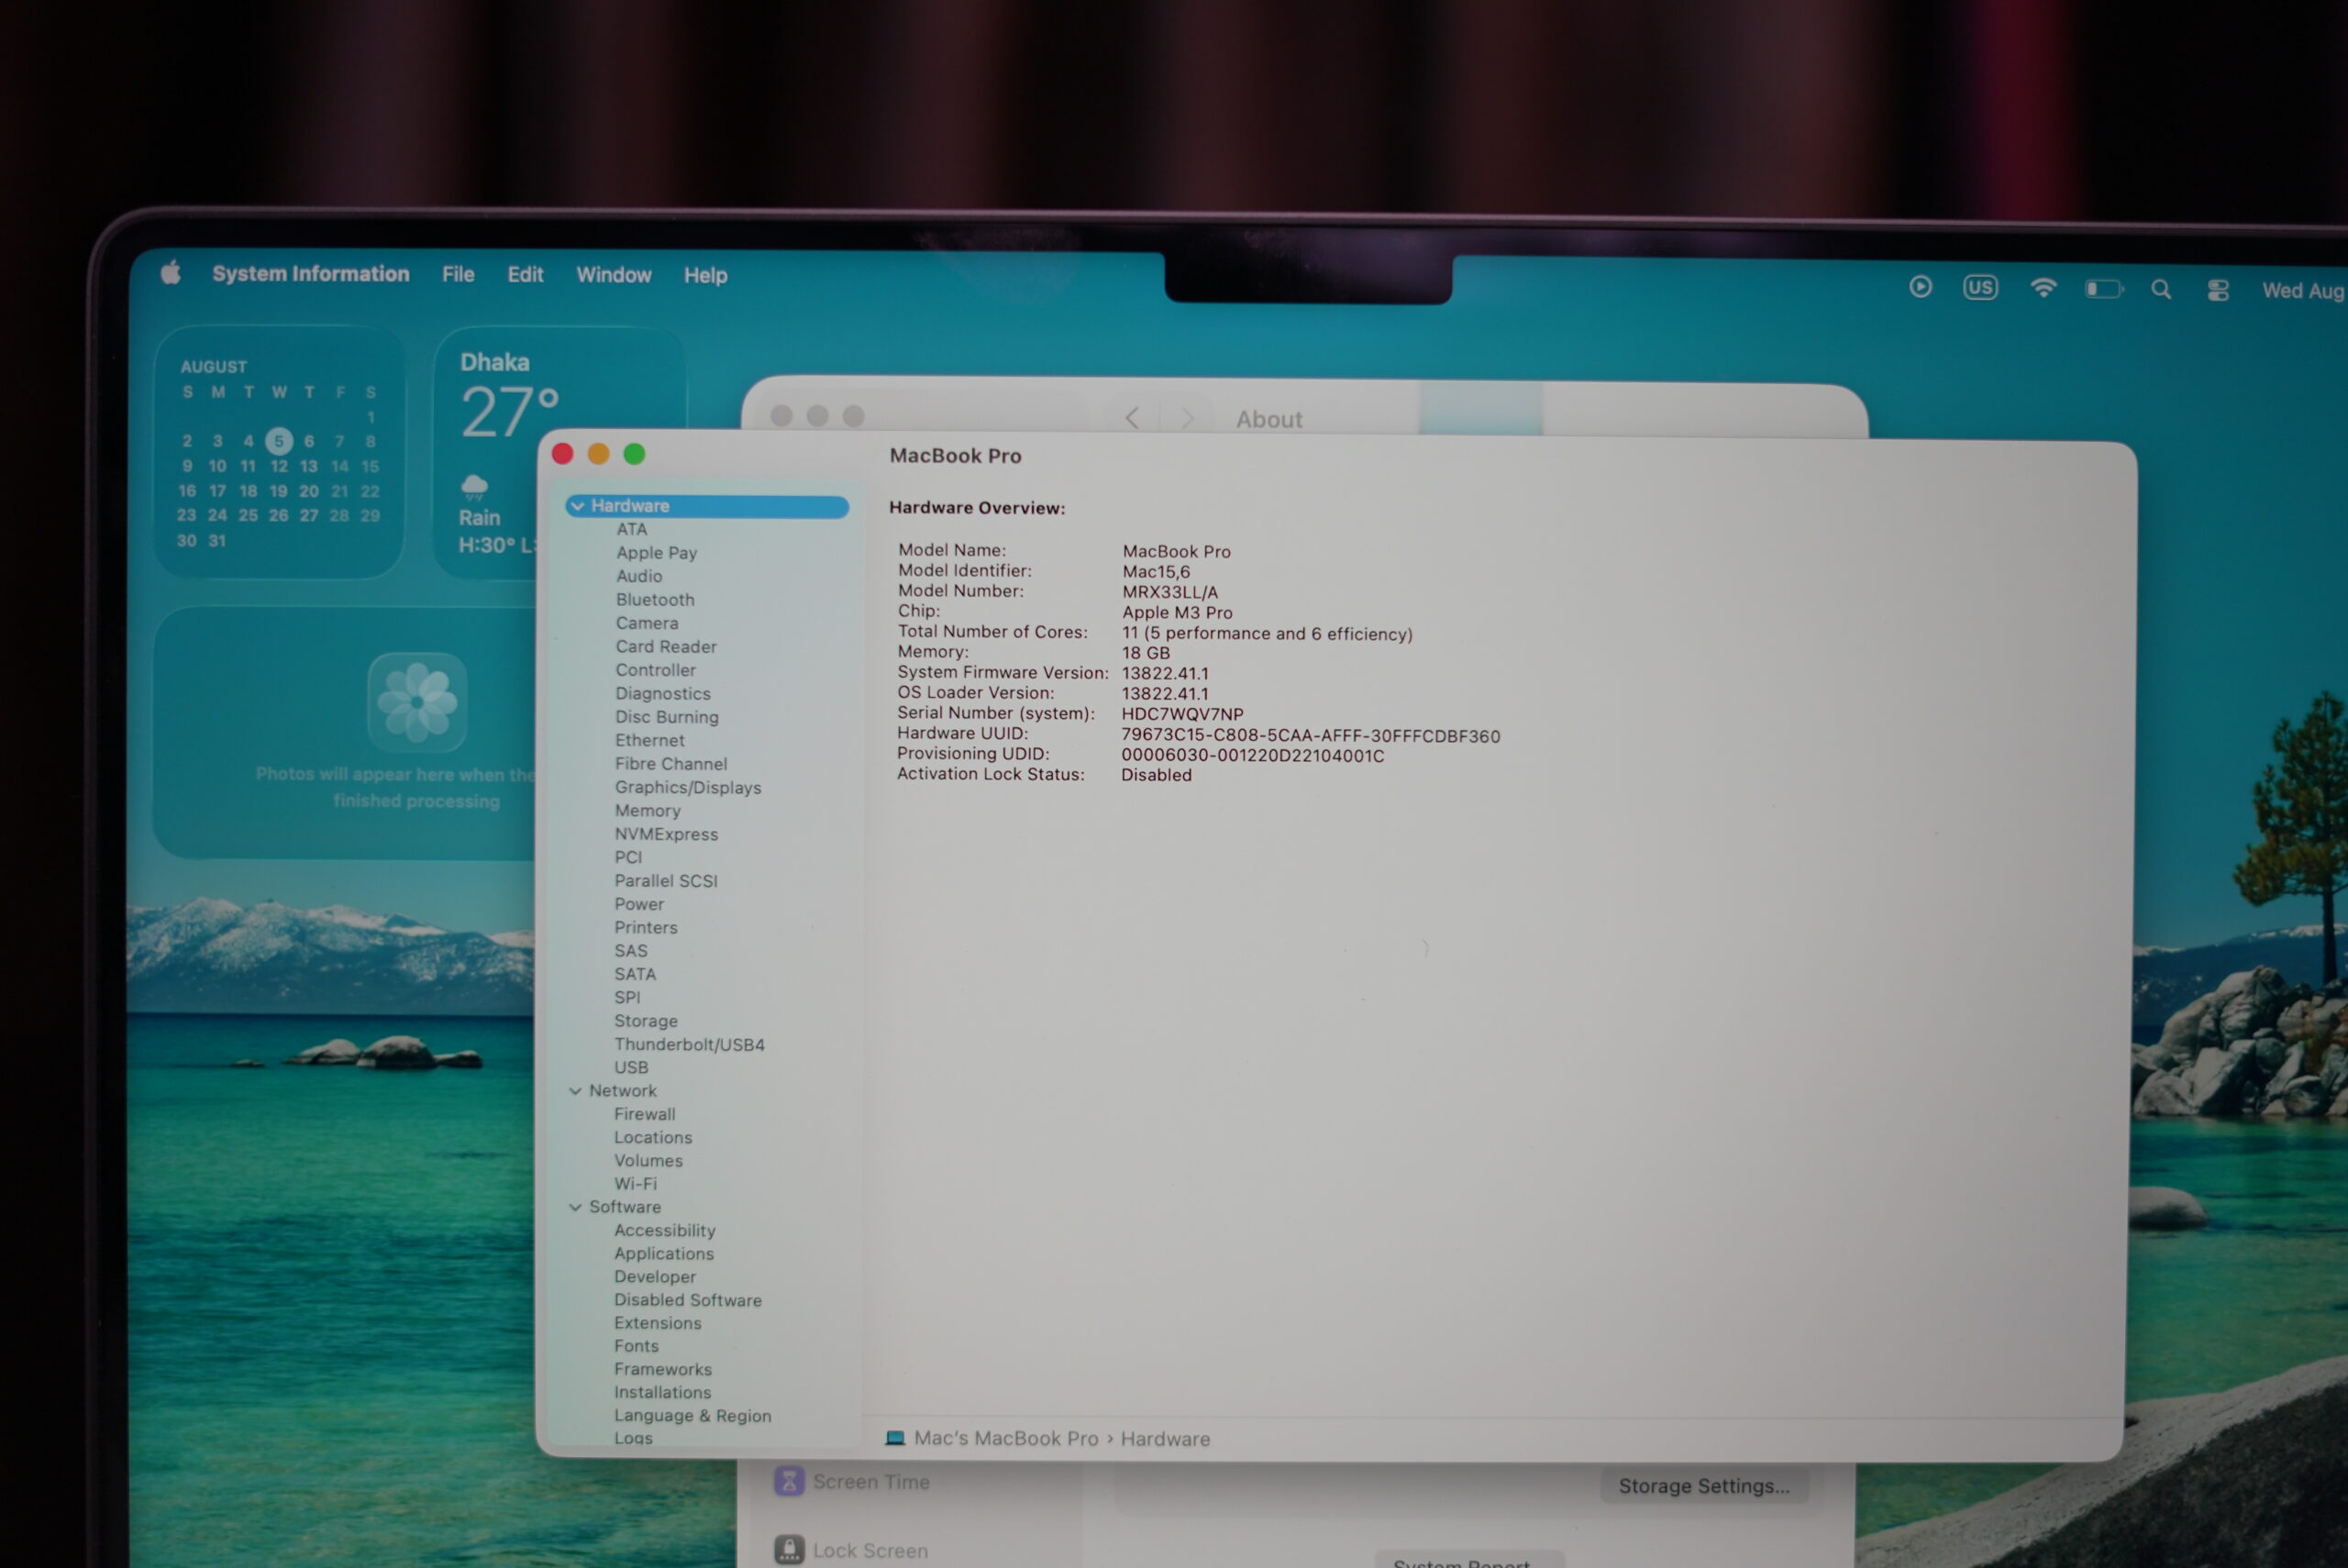Select SATA in the sidebar

tap(635, 974)
